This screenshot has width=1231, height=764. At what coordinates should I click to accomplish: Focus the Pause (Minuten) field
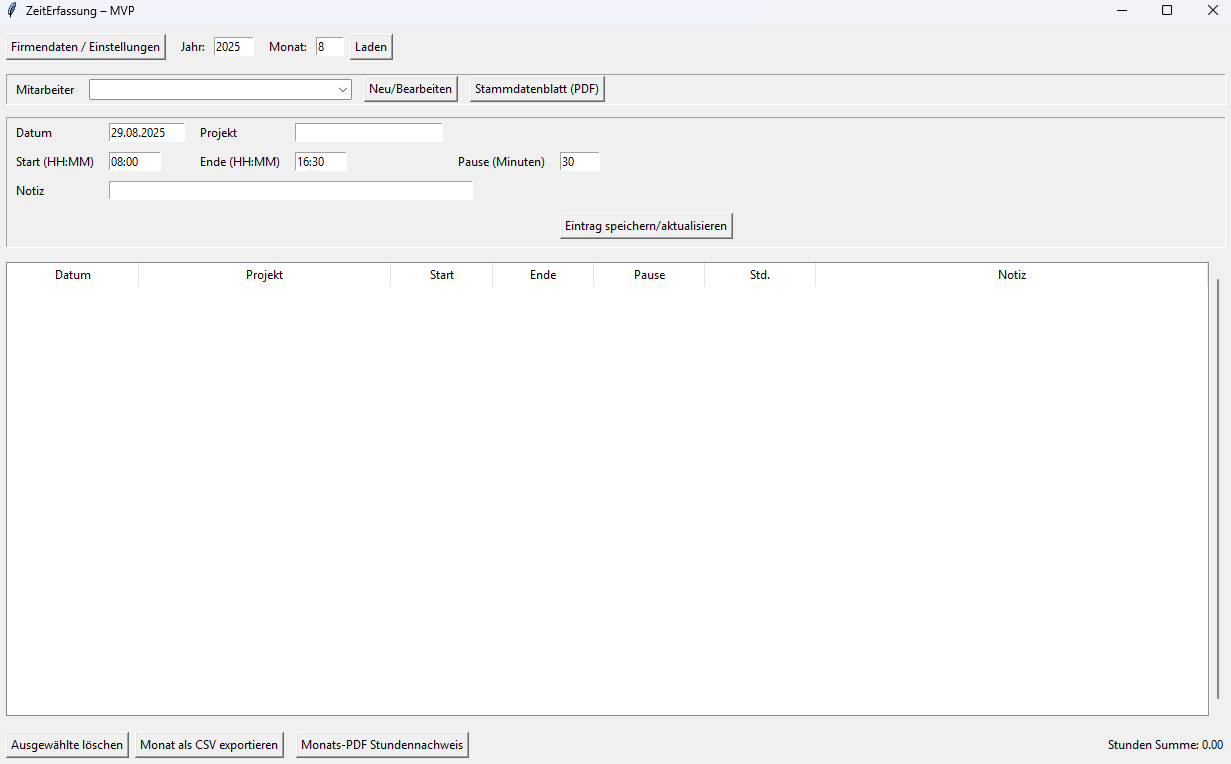(579, 162)
